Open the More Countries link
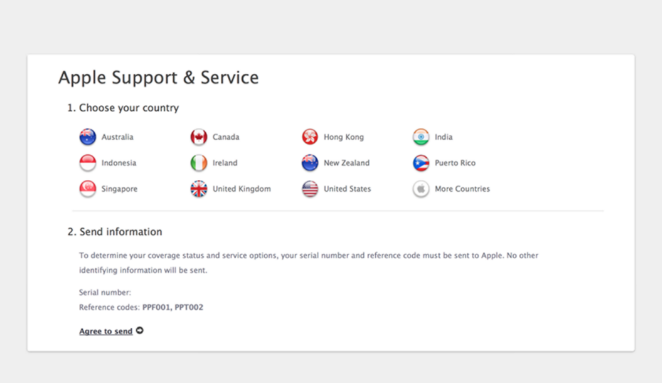The width and height of the screenshot is (662, 383). click(x=462, y=189)
